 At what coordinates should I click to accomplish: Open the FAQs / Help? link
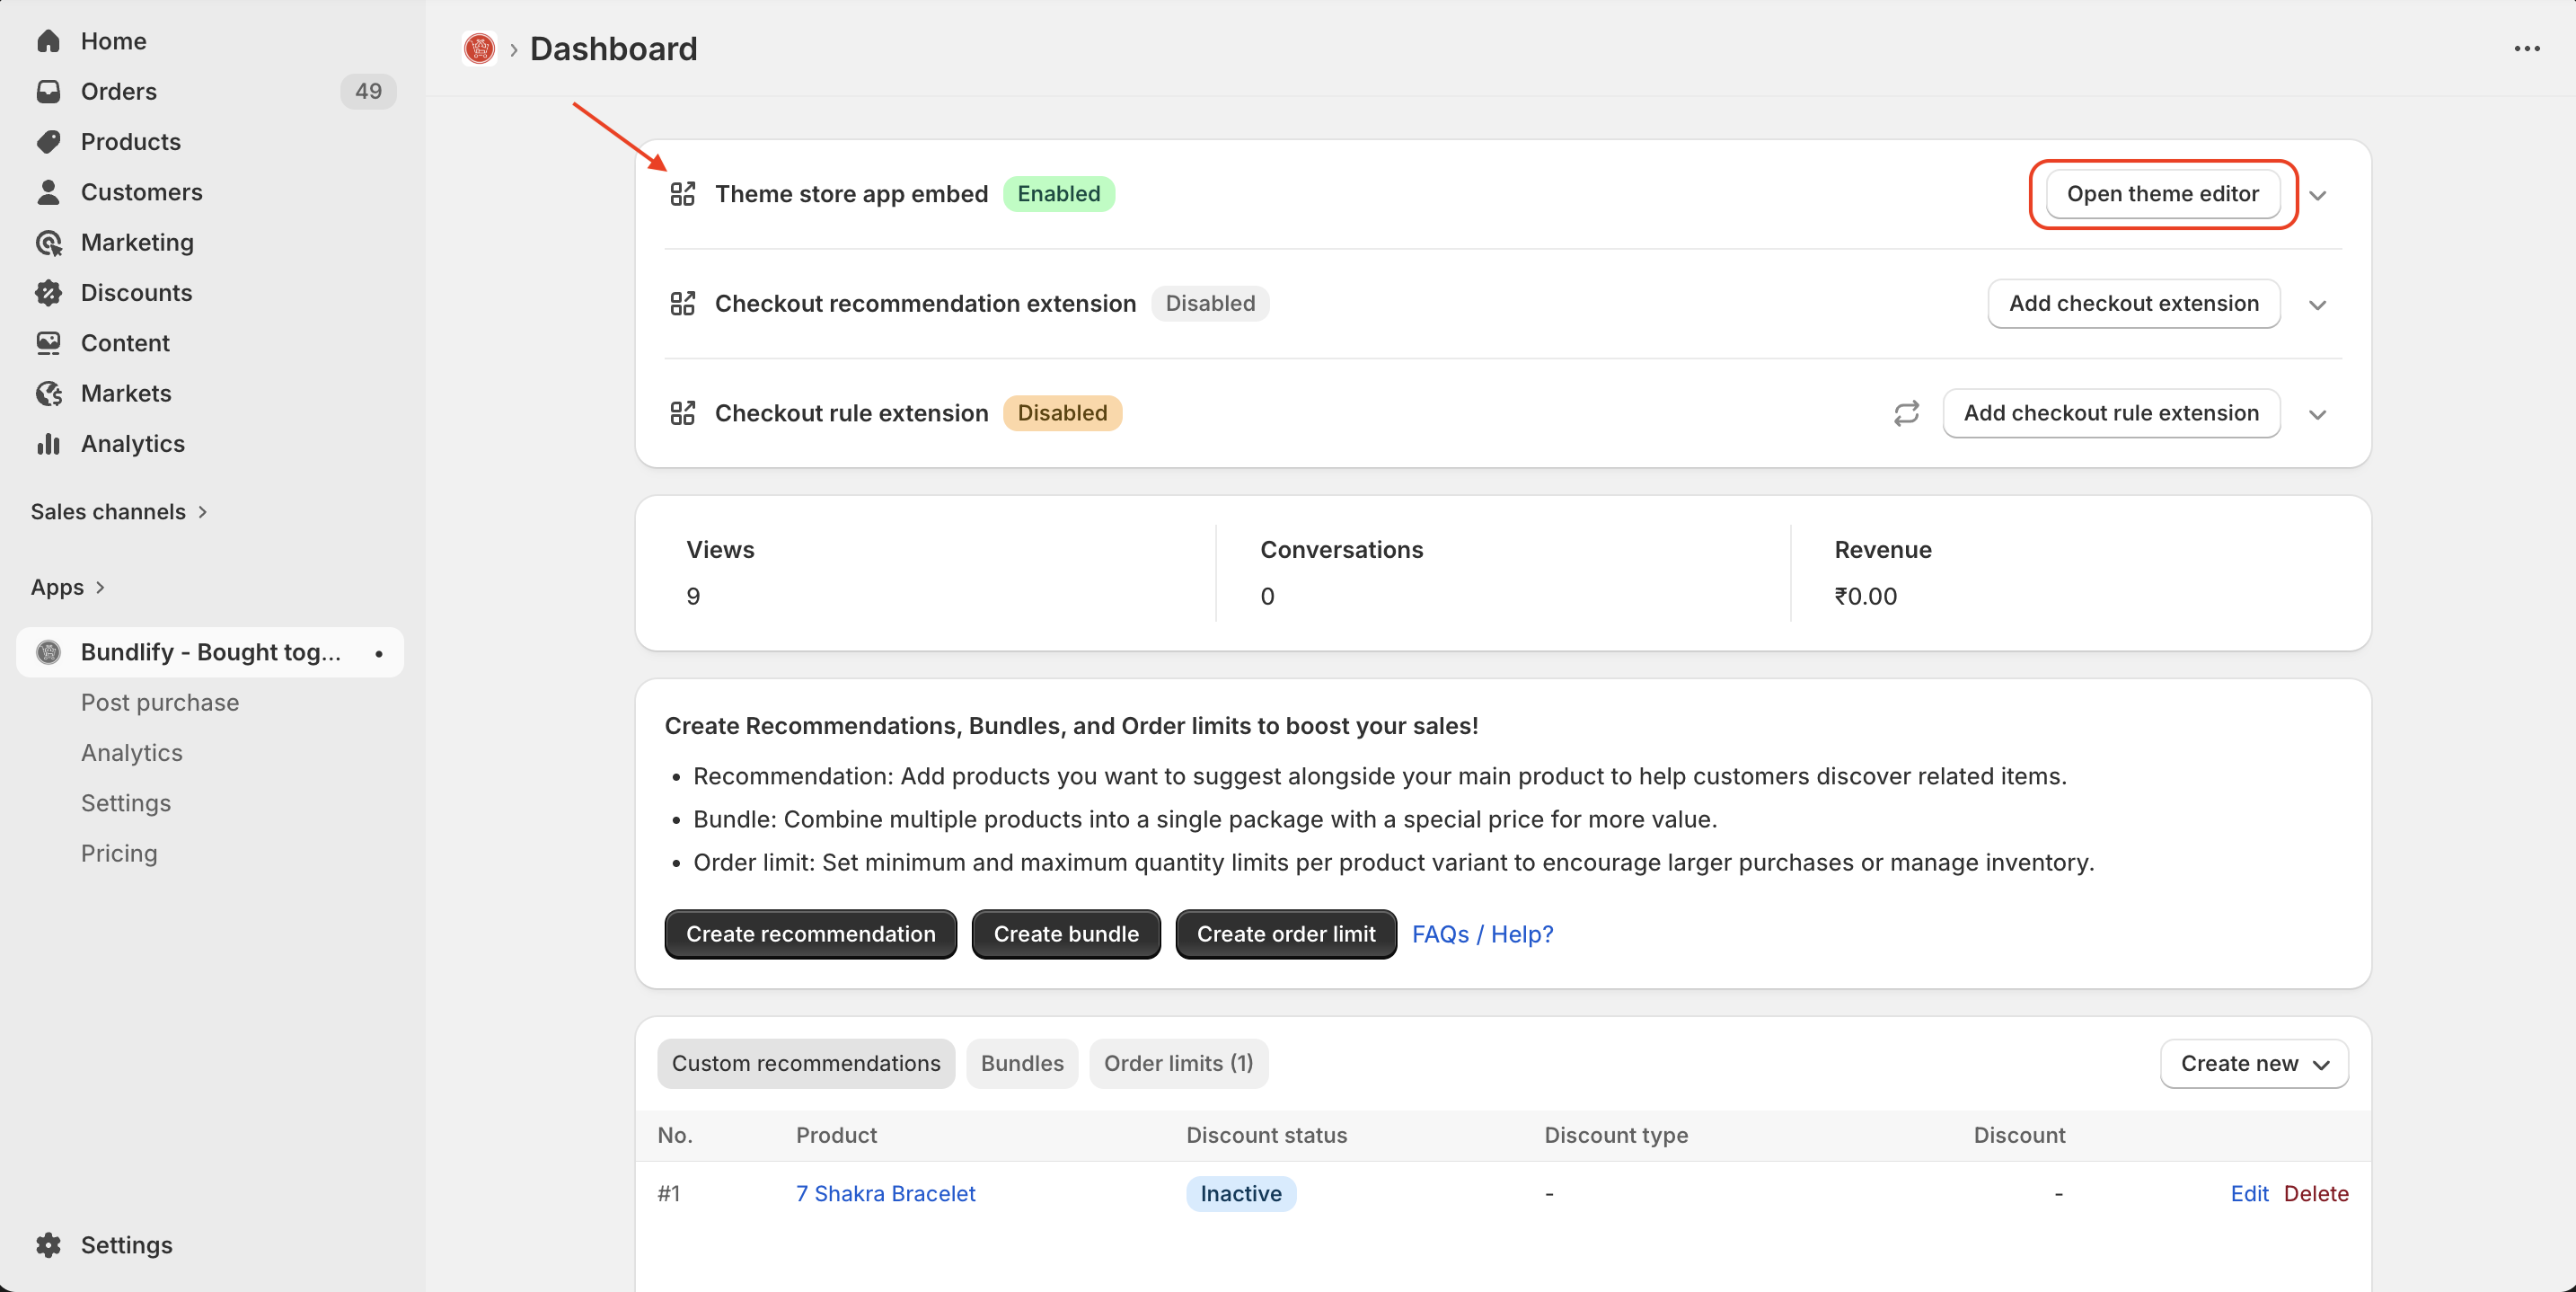pyautogui.click(x=1482, y=934)
